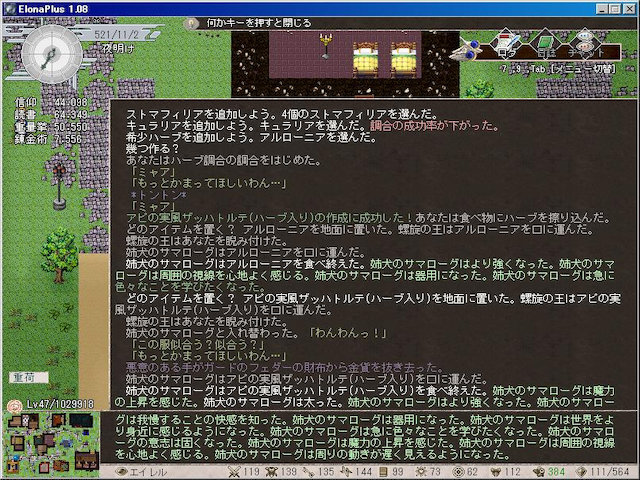Image resolution: width=640 pixels, height=480 pixels.
Task: Click the book learning icon showing 99
Action: pyautogui.click(x=383, y=472)
